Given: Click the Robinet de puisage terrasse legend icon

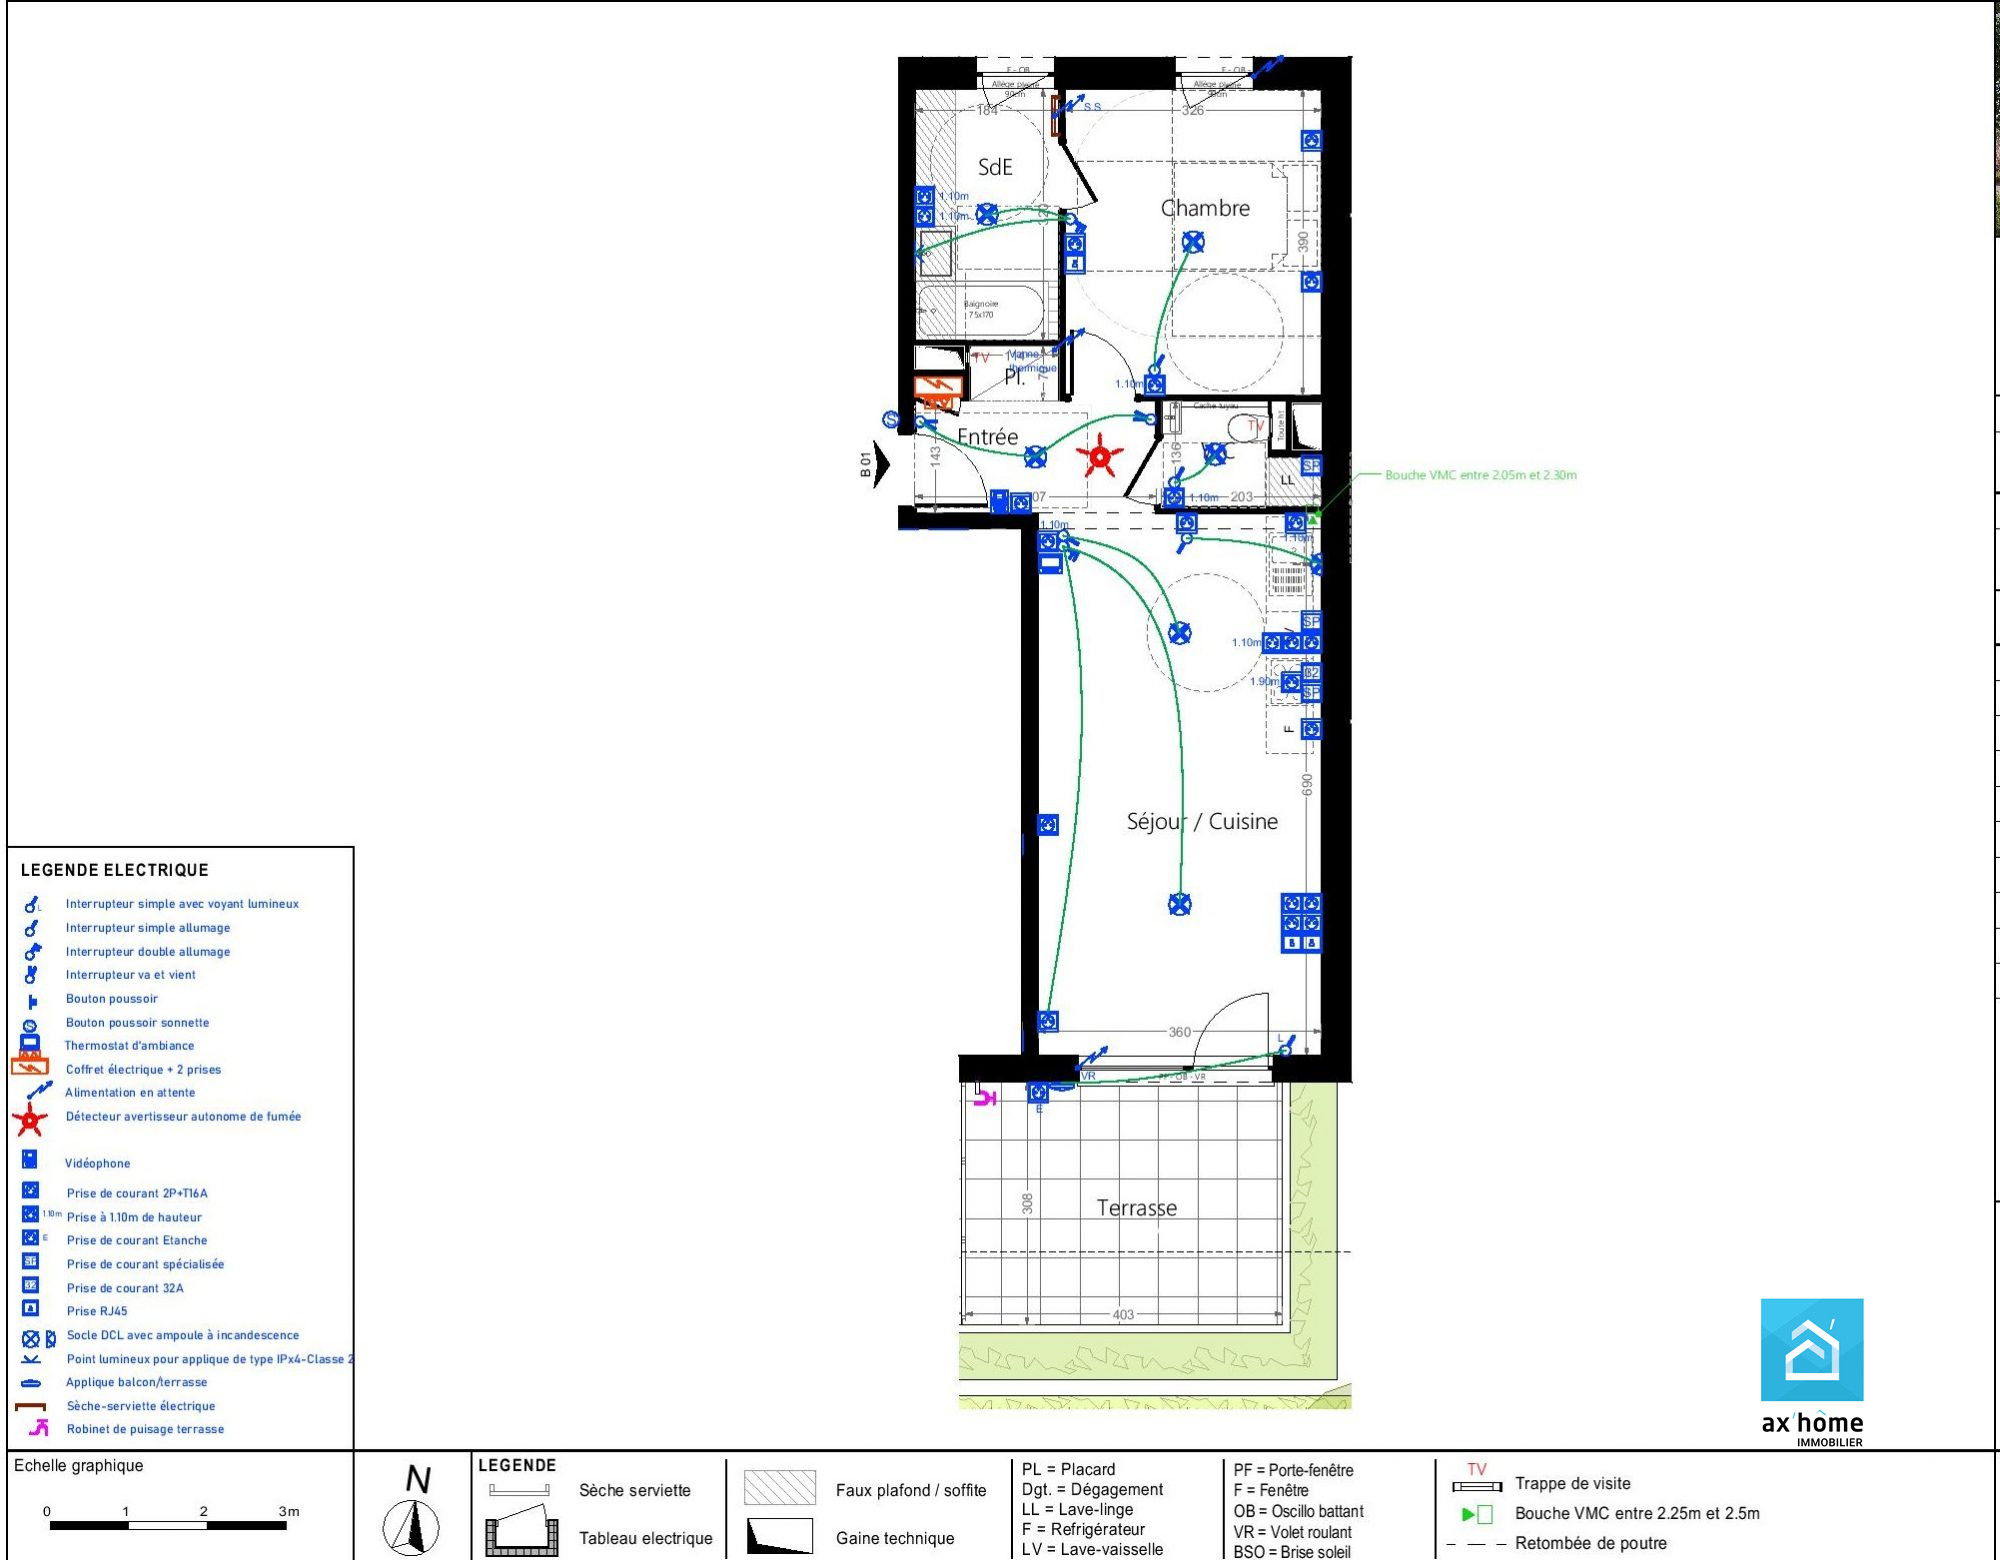Looking at the screenshot, I should point(38,1428).
